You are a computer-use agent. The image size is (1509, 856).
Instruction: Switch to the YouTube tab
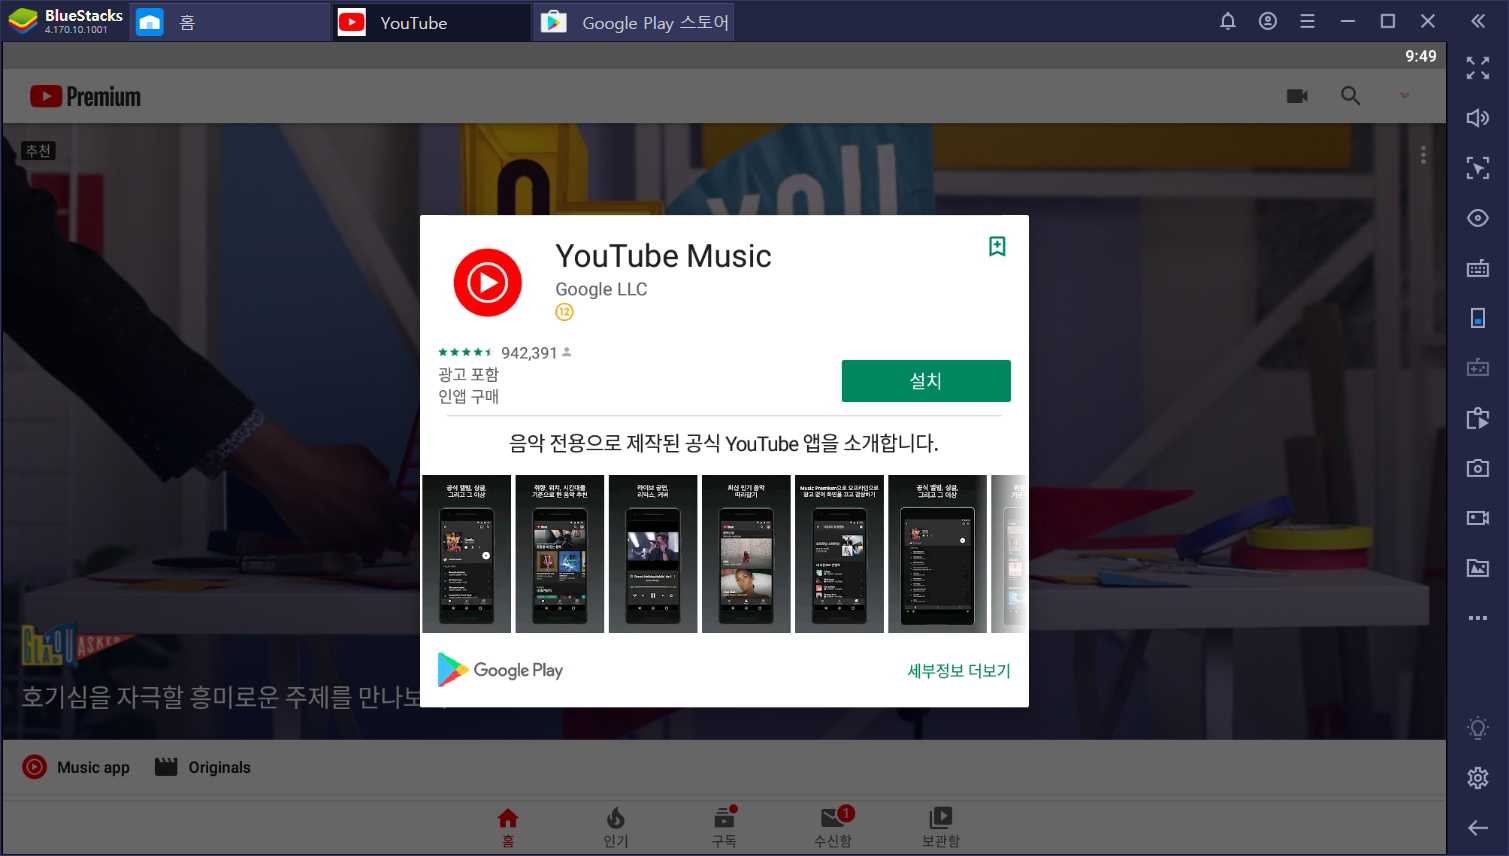tap(431, 22)
